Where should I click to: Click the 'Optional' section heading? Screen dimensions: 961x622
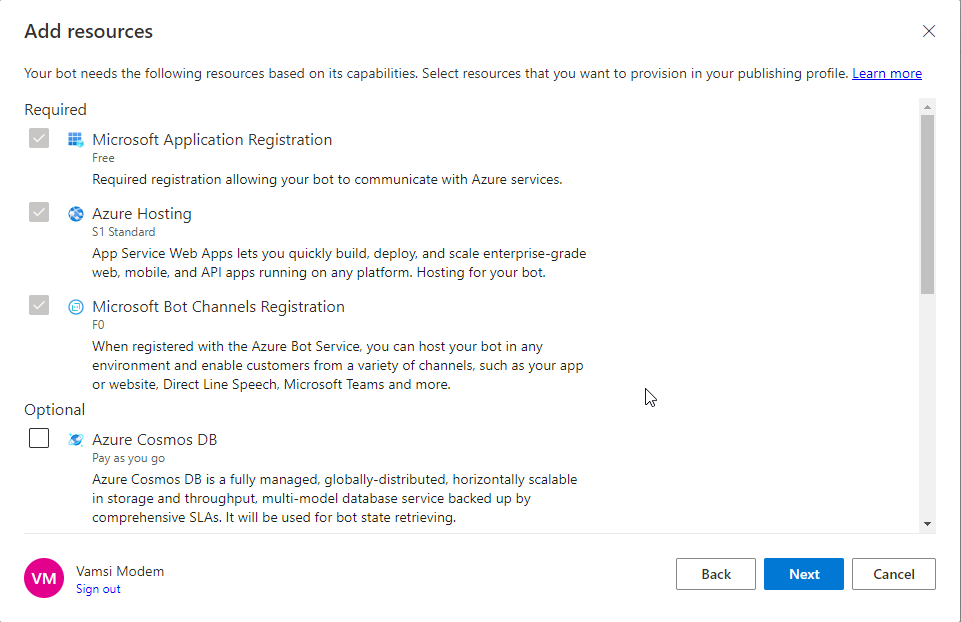point(55,410)
